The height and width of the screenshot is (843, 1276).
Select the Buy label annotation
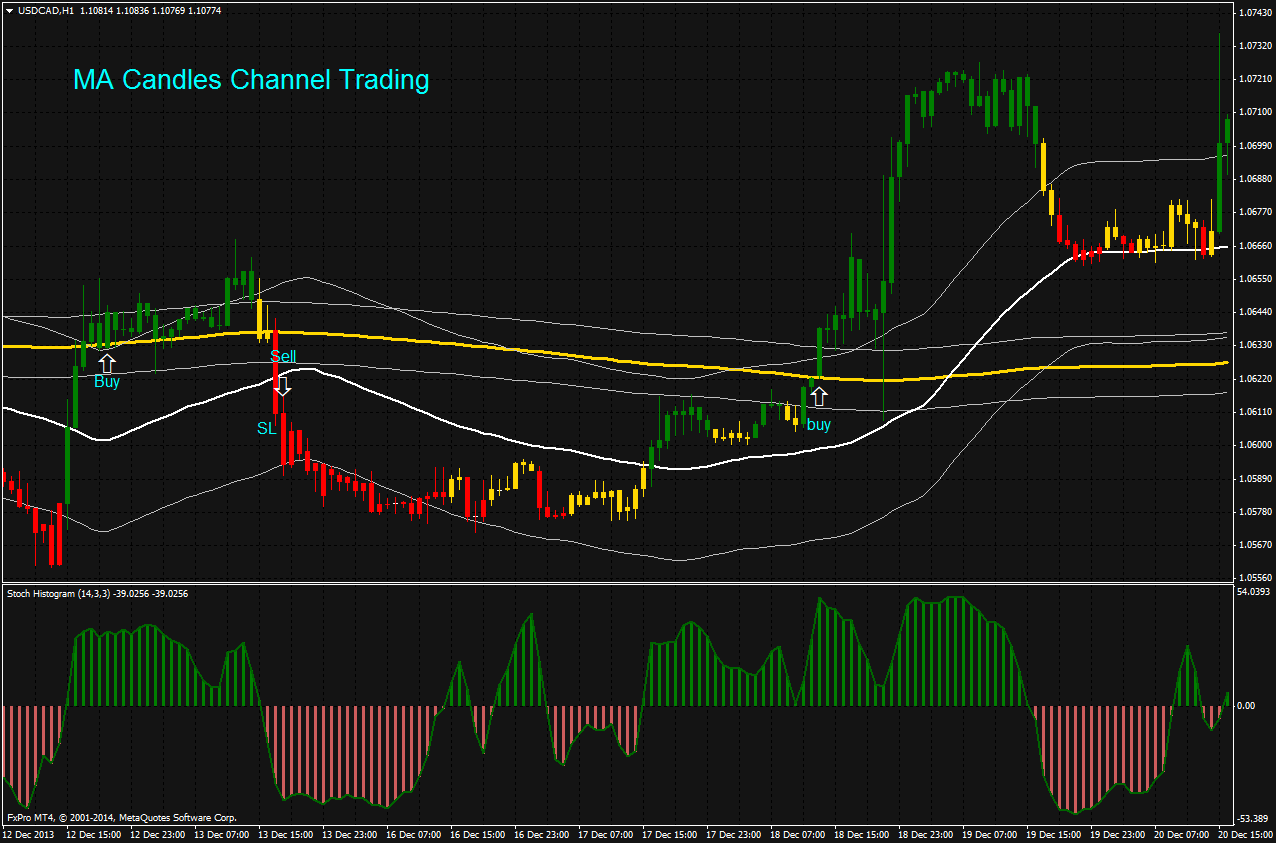pyautogui.click(x=106, y=381)
